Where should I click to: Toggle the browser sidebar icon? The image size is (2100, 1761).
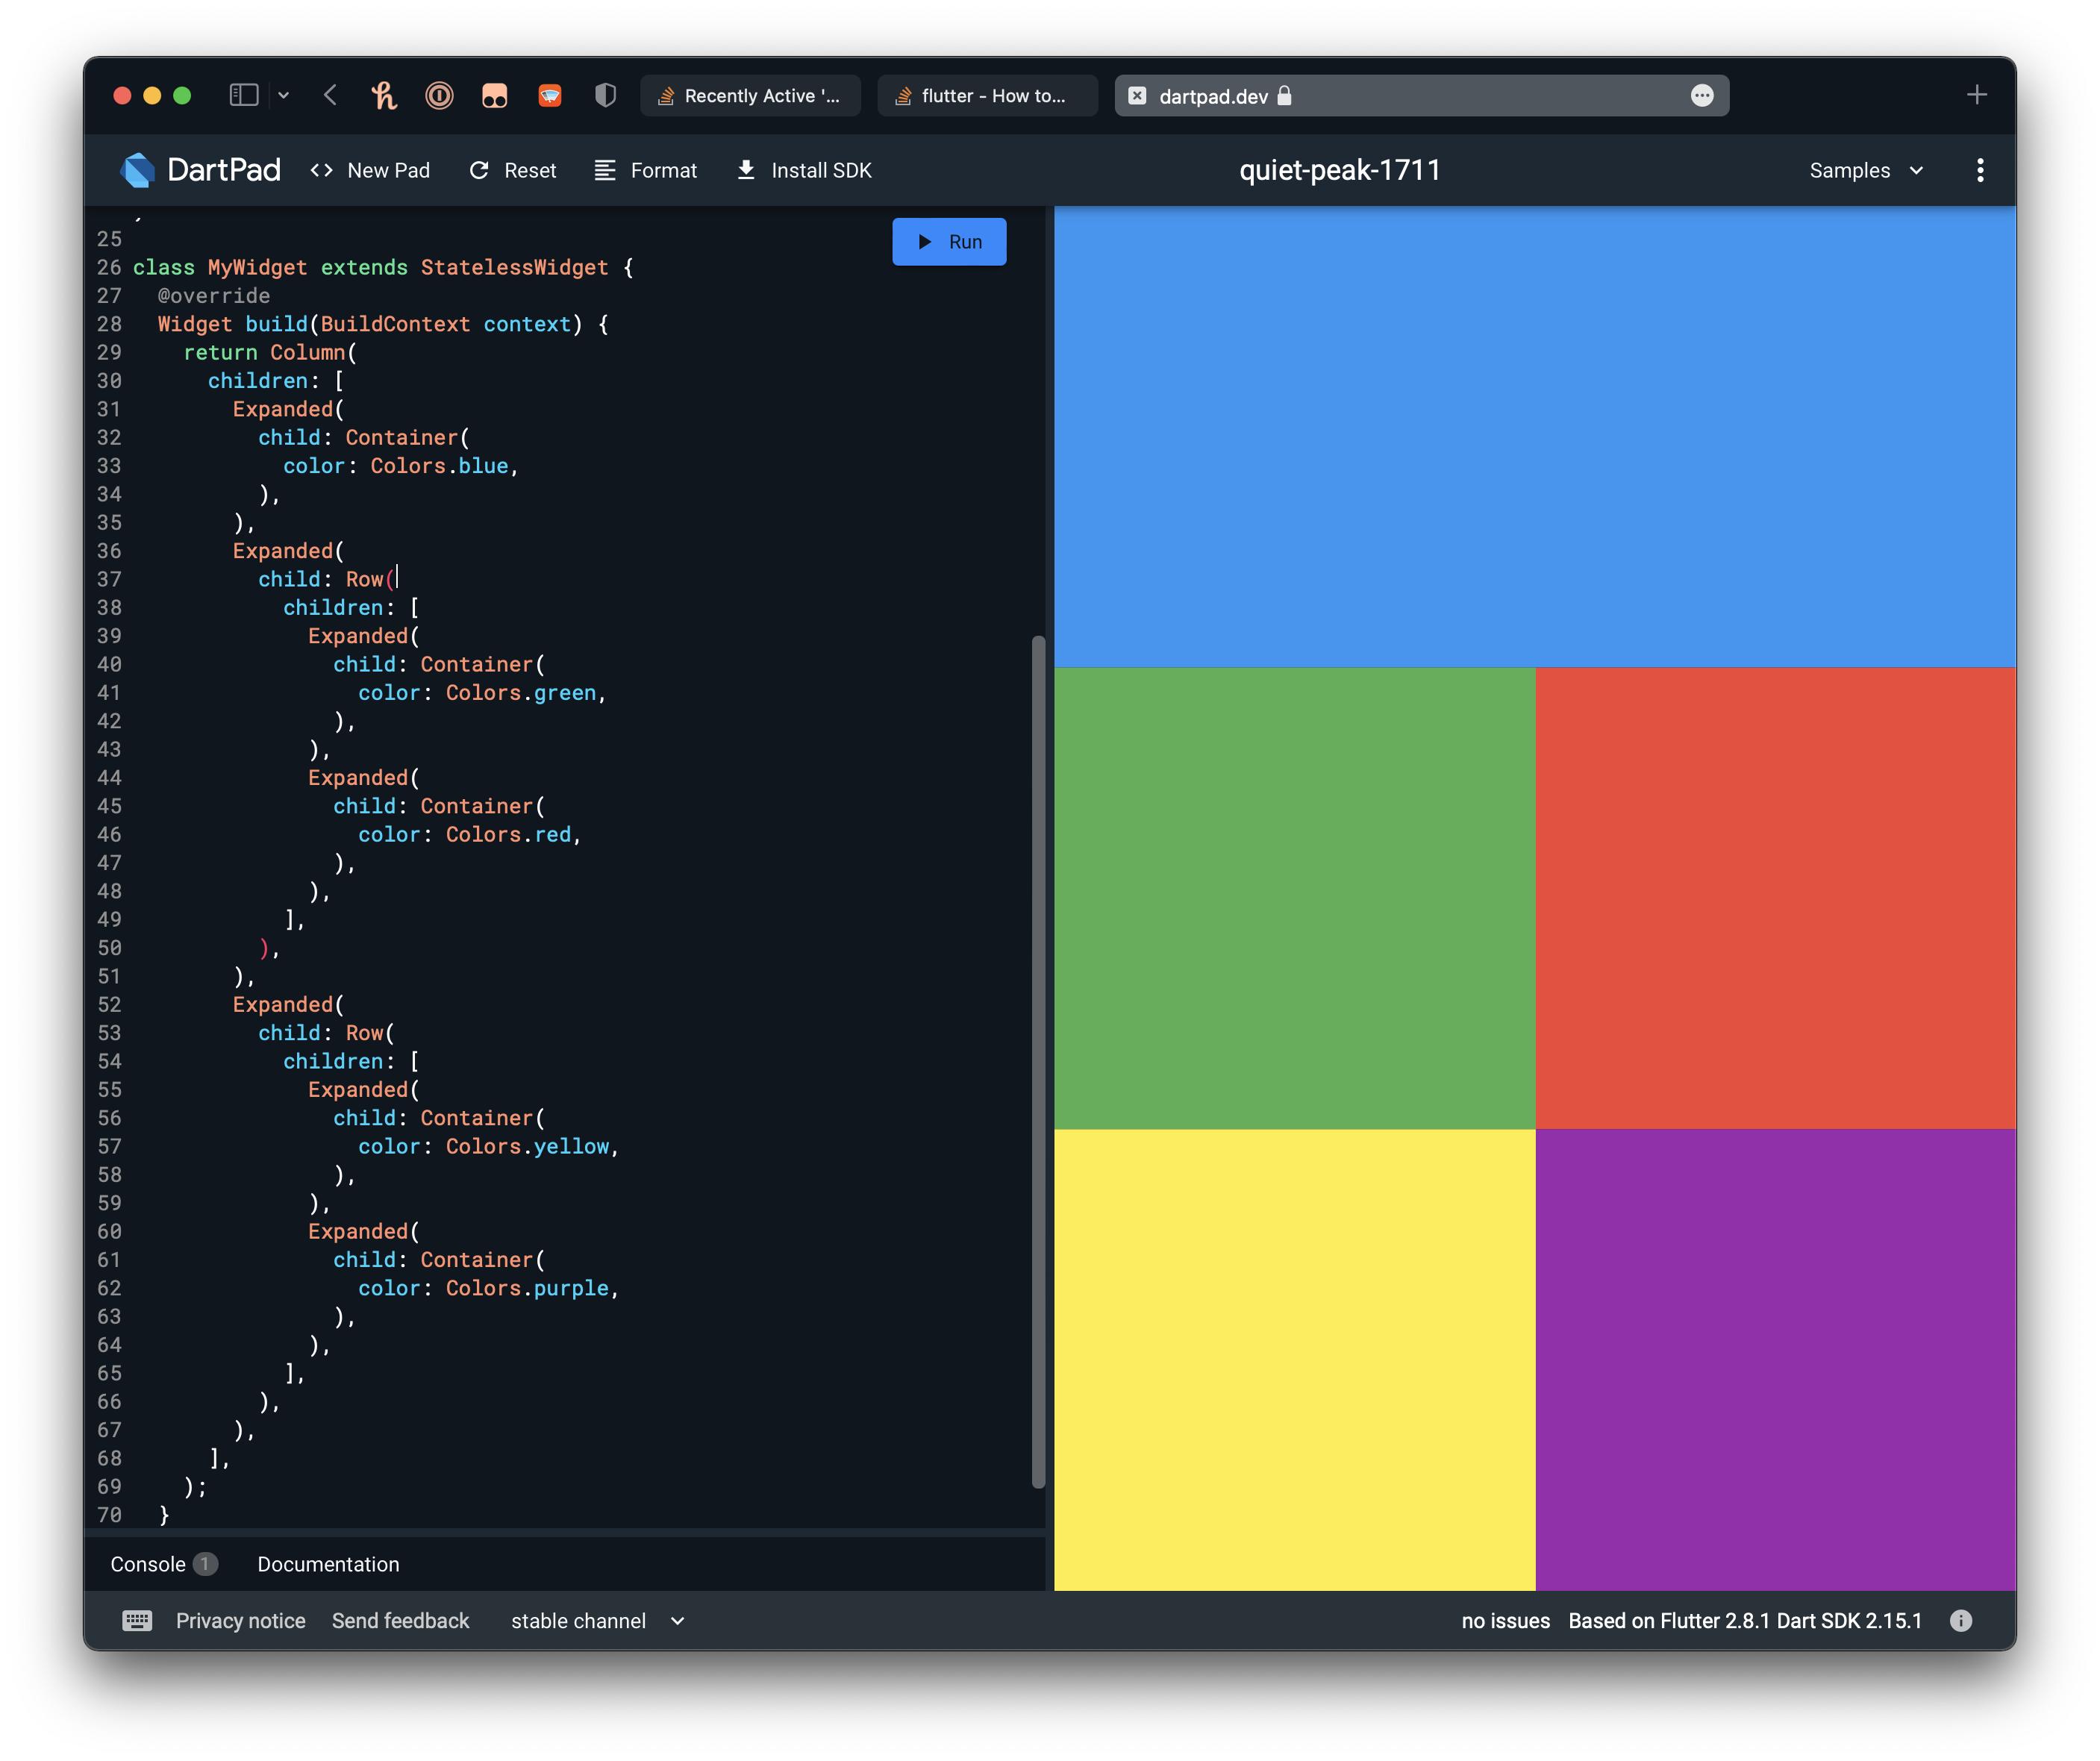point(244,95)
